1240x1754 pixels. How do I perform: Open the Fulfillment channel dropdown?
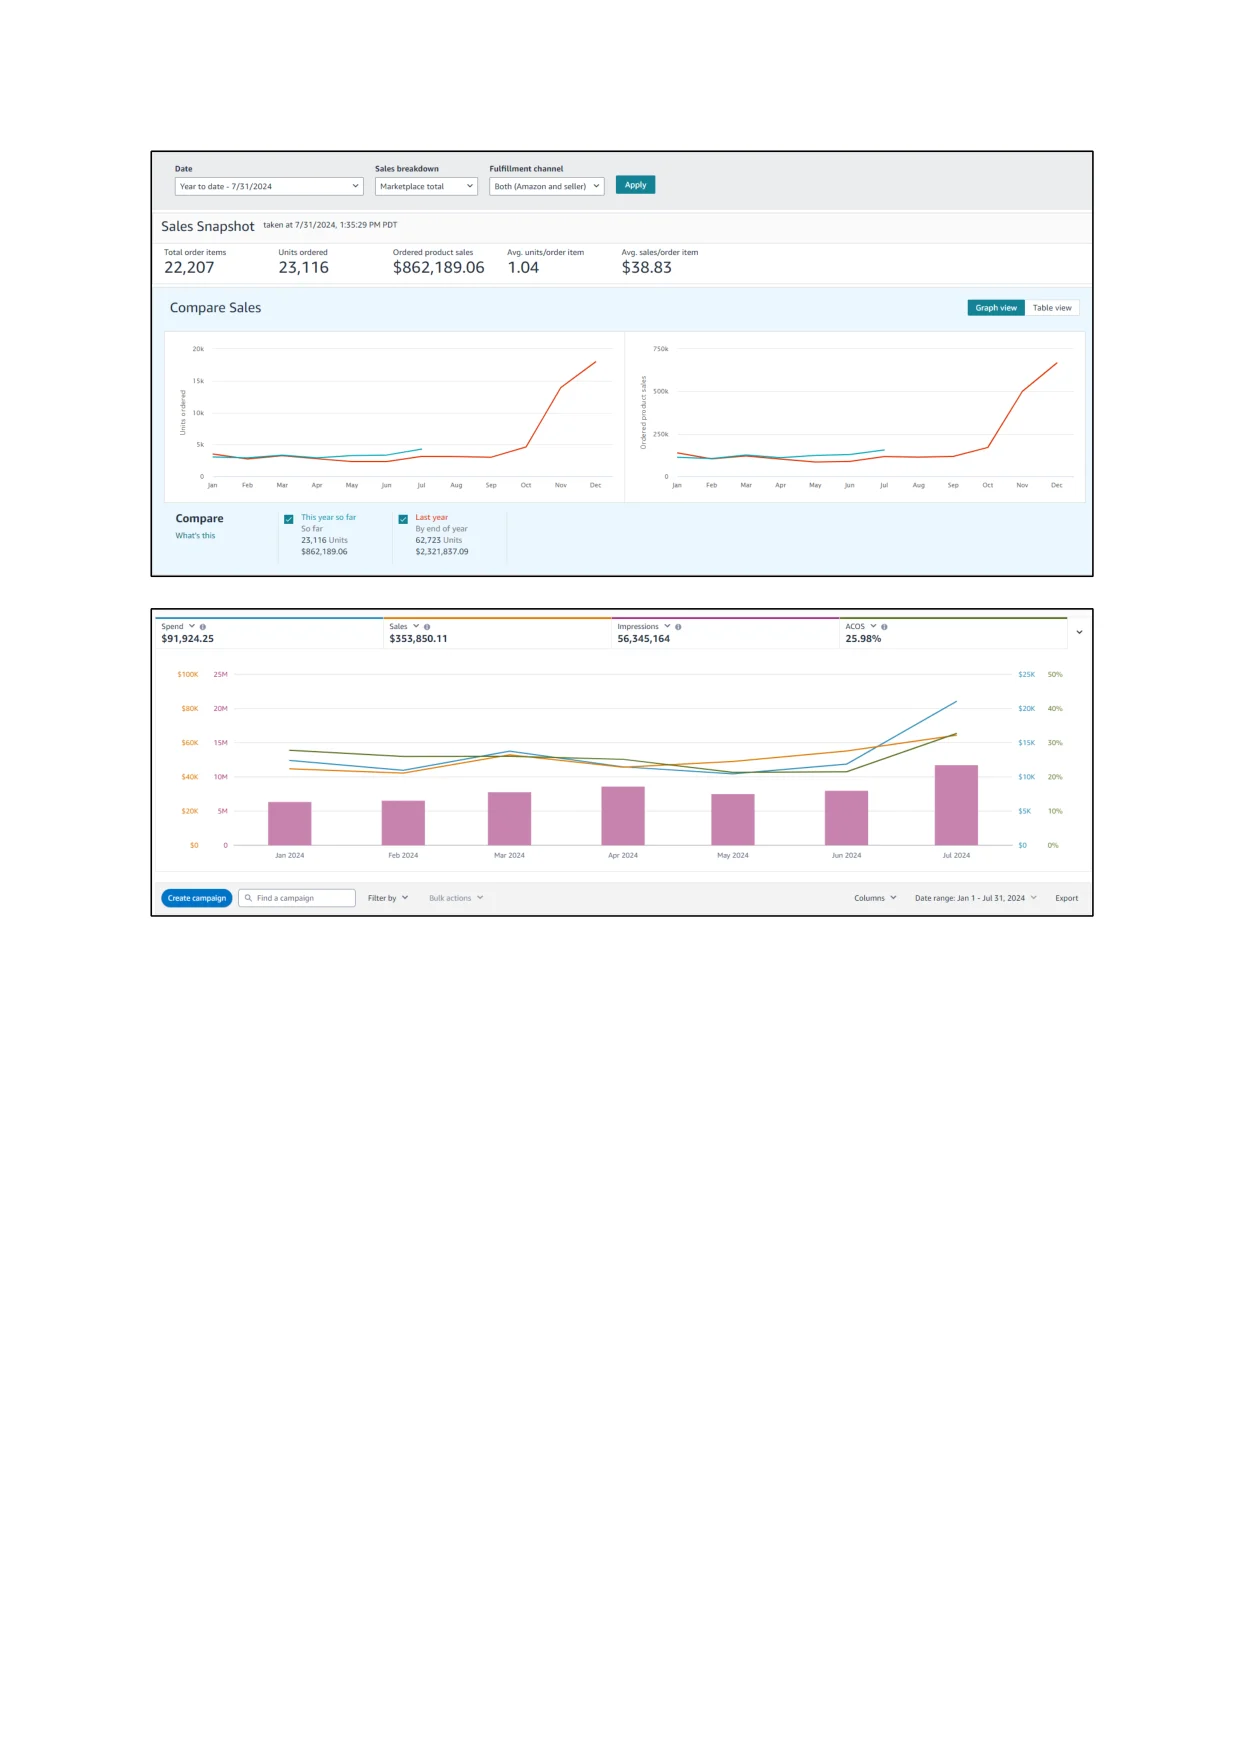point(547,186)
